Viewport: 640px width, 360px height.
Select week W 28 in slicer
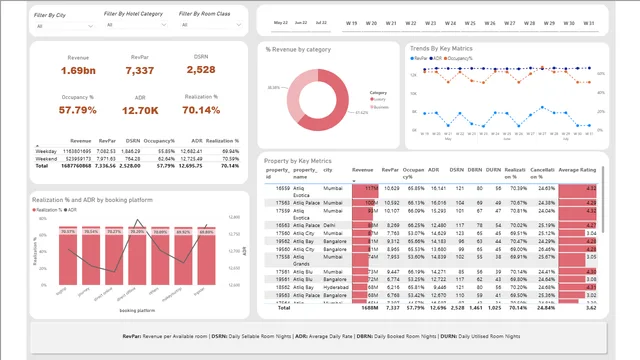pos(529,23)
